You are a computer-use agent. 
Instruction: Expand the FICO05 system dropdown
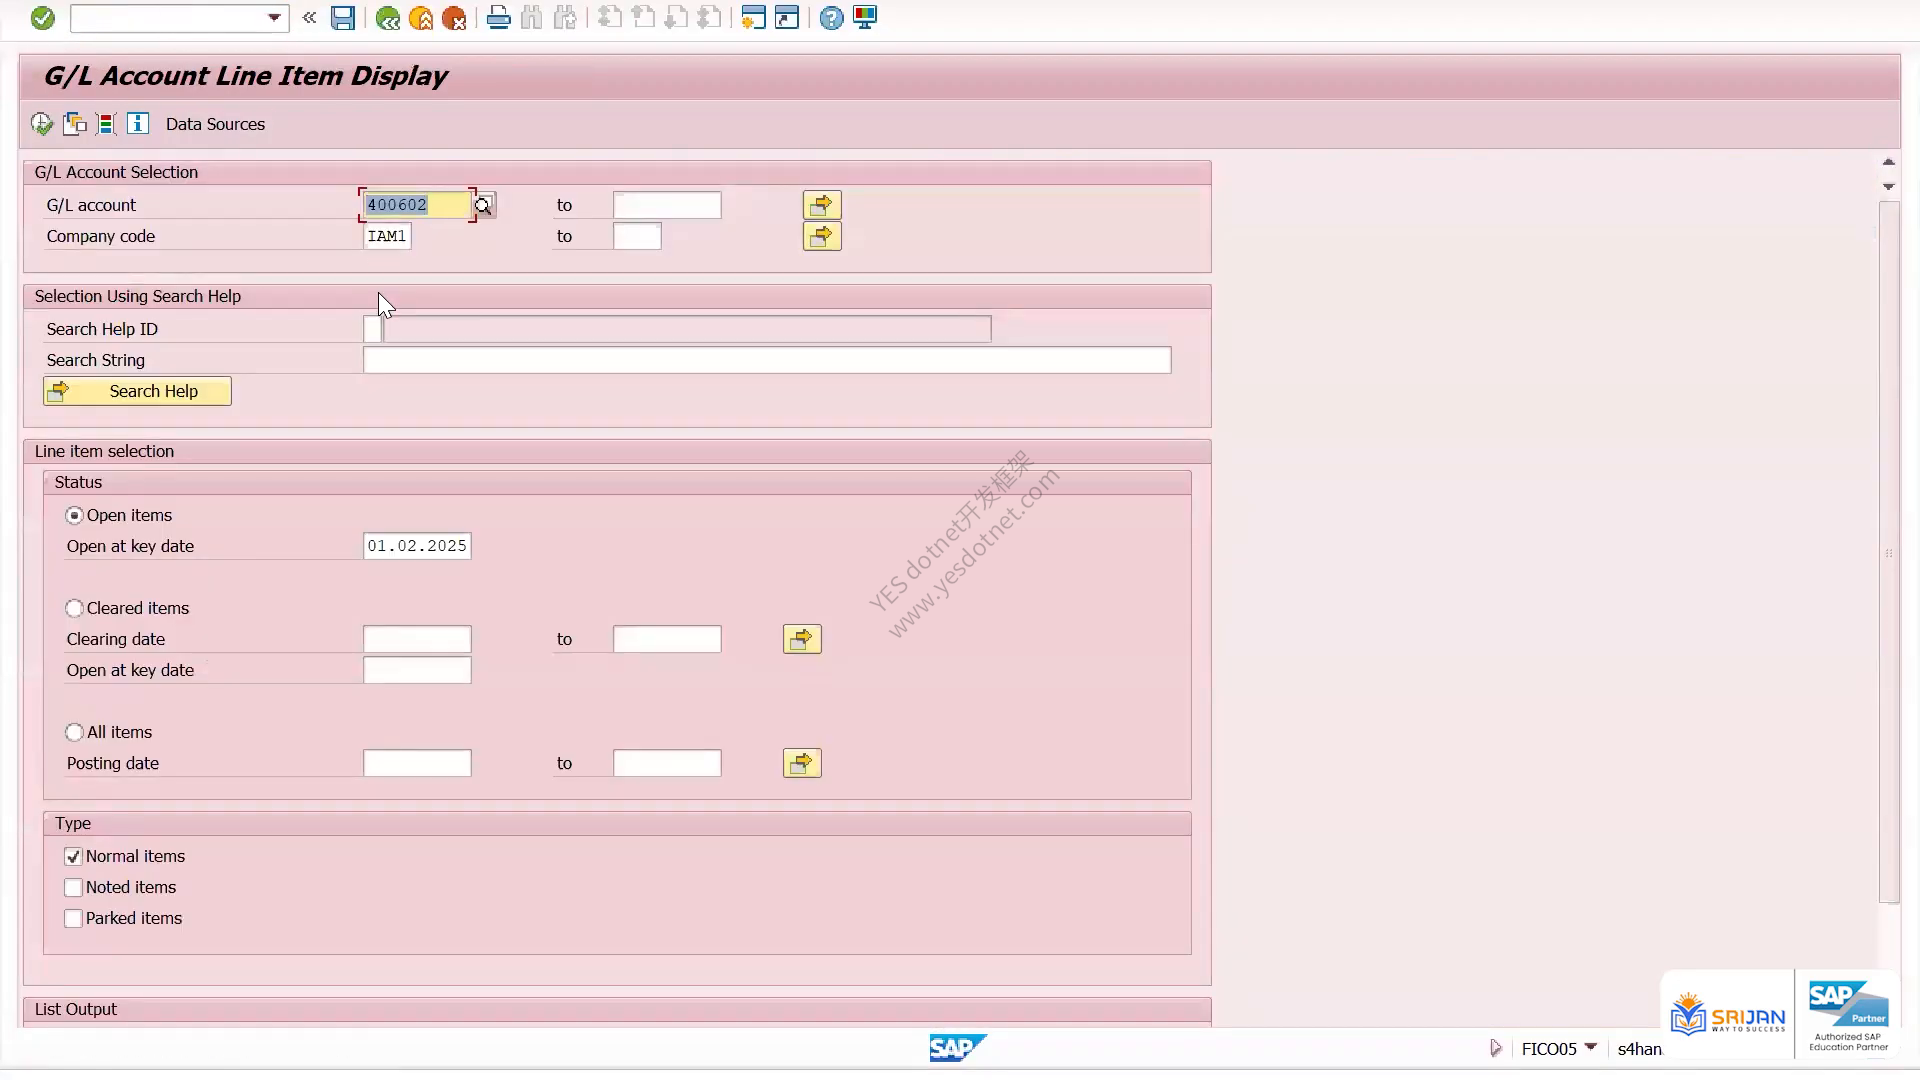click(1591, 1047)
